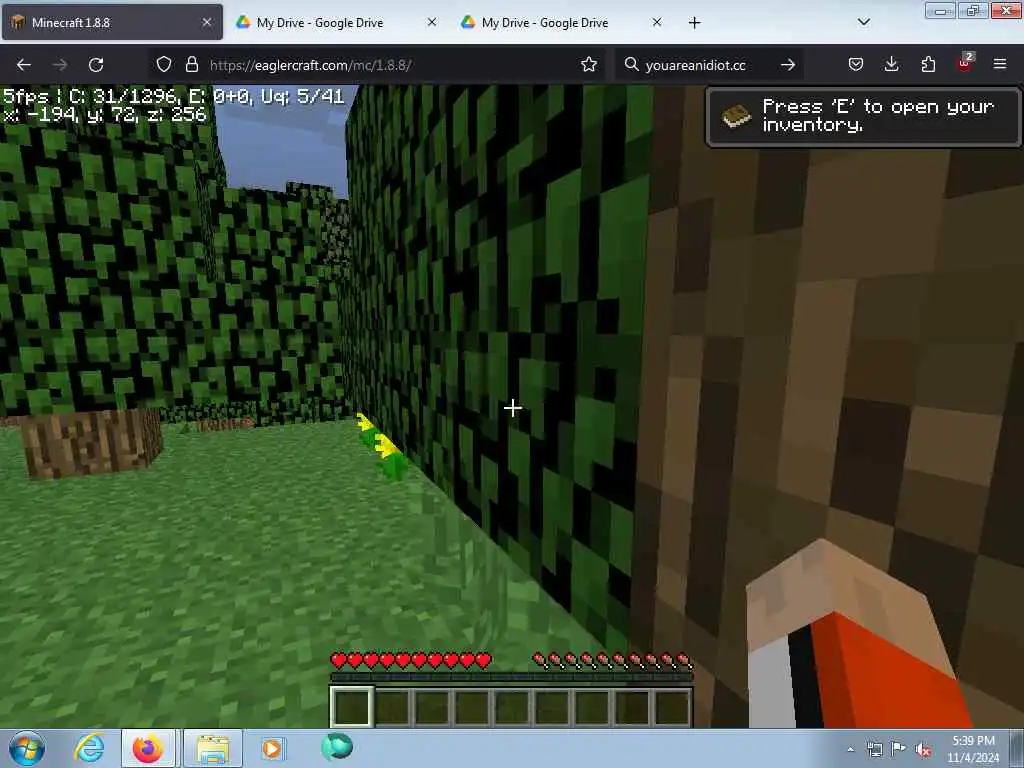
Task: Open the clock showing 5:39 PM
Action: pyautogui.click(x=973, y=749)
